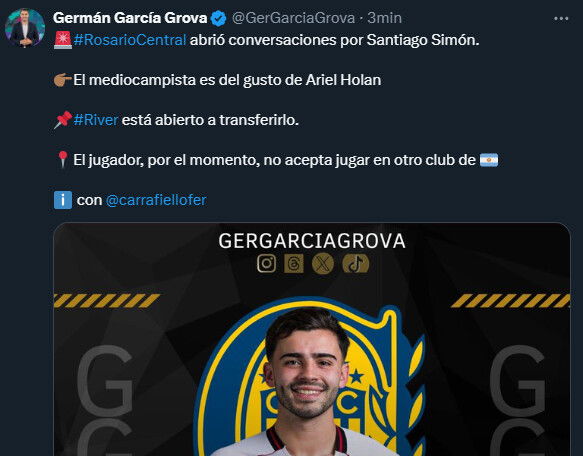Image resolution: width=583 pixels, height=456 pixels.
Task: Open Germán García Grova's profile avatar
Action: click(25, 28)
